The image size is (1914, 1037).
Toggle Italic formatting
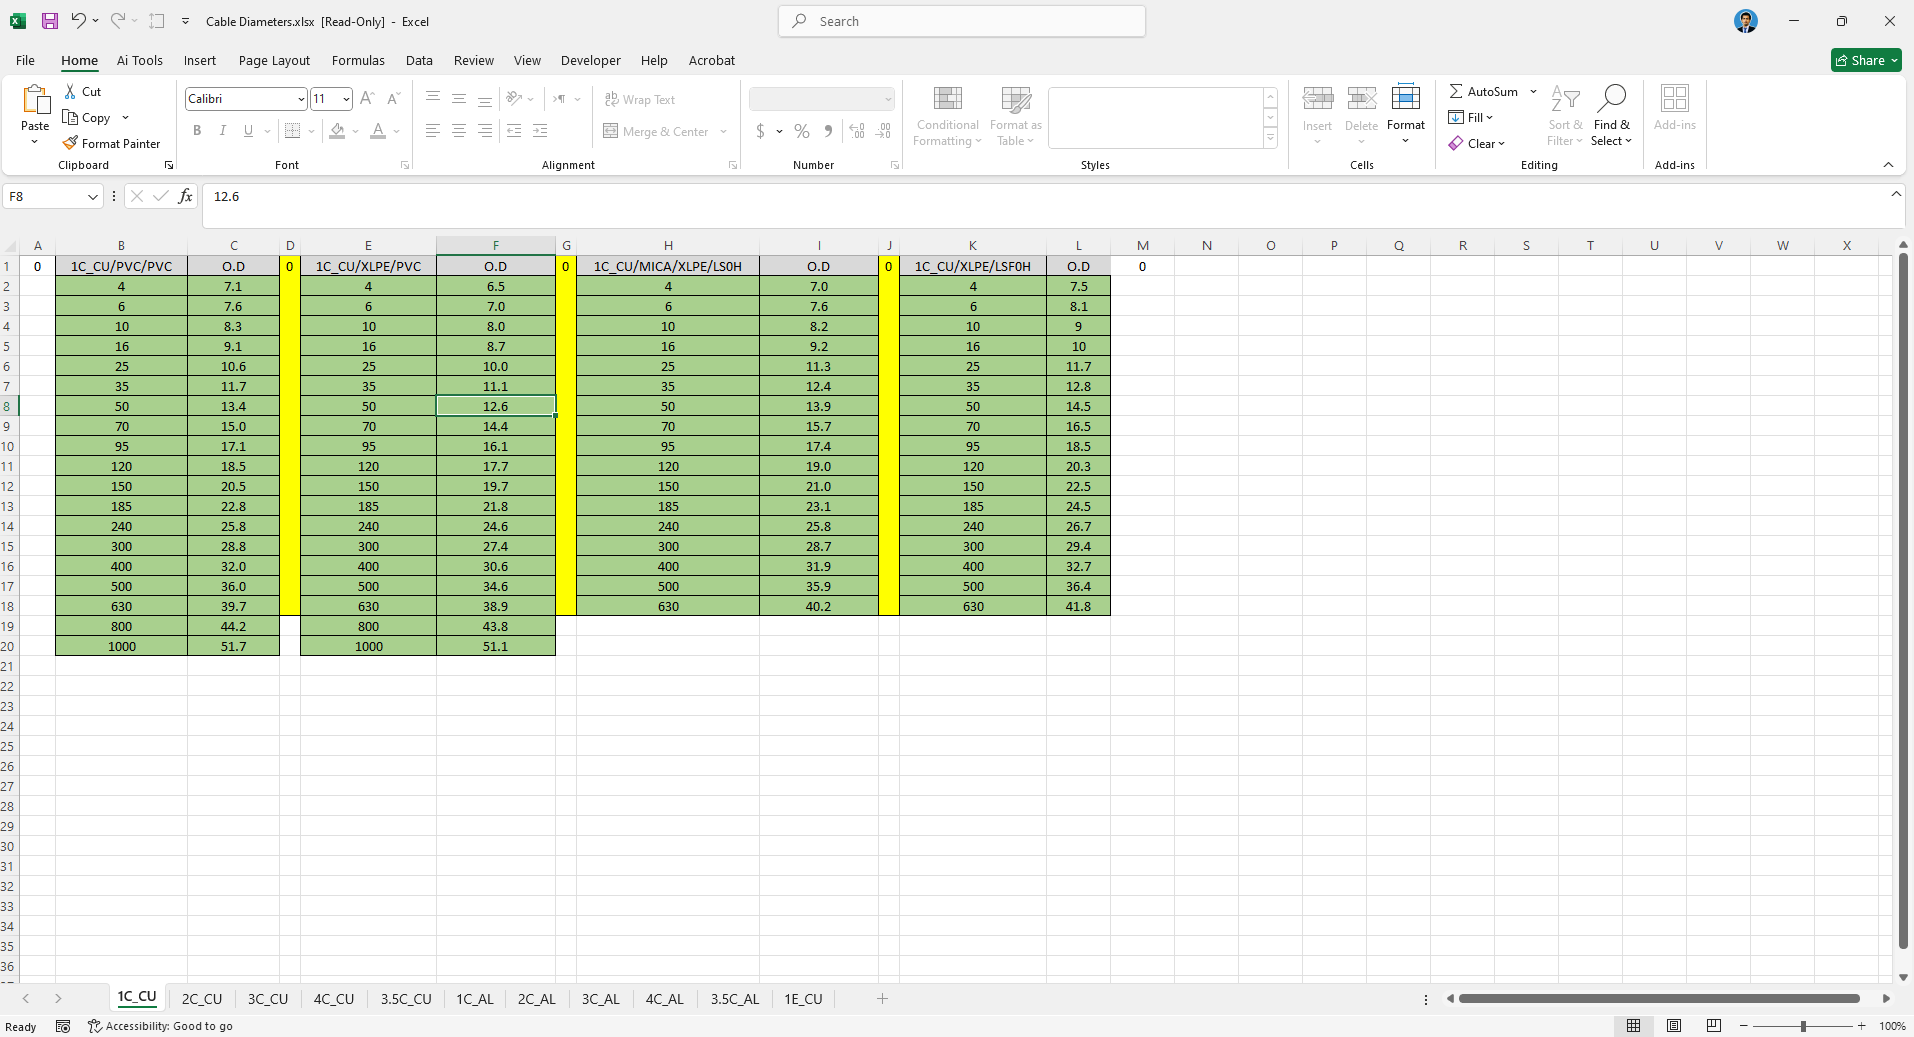223,131
